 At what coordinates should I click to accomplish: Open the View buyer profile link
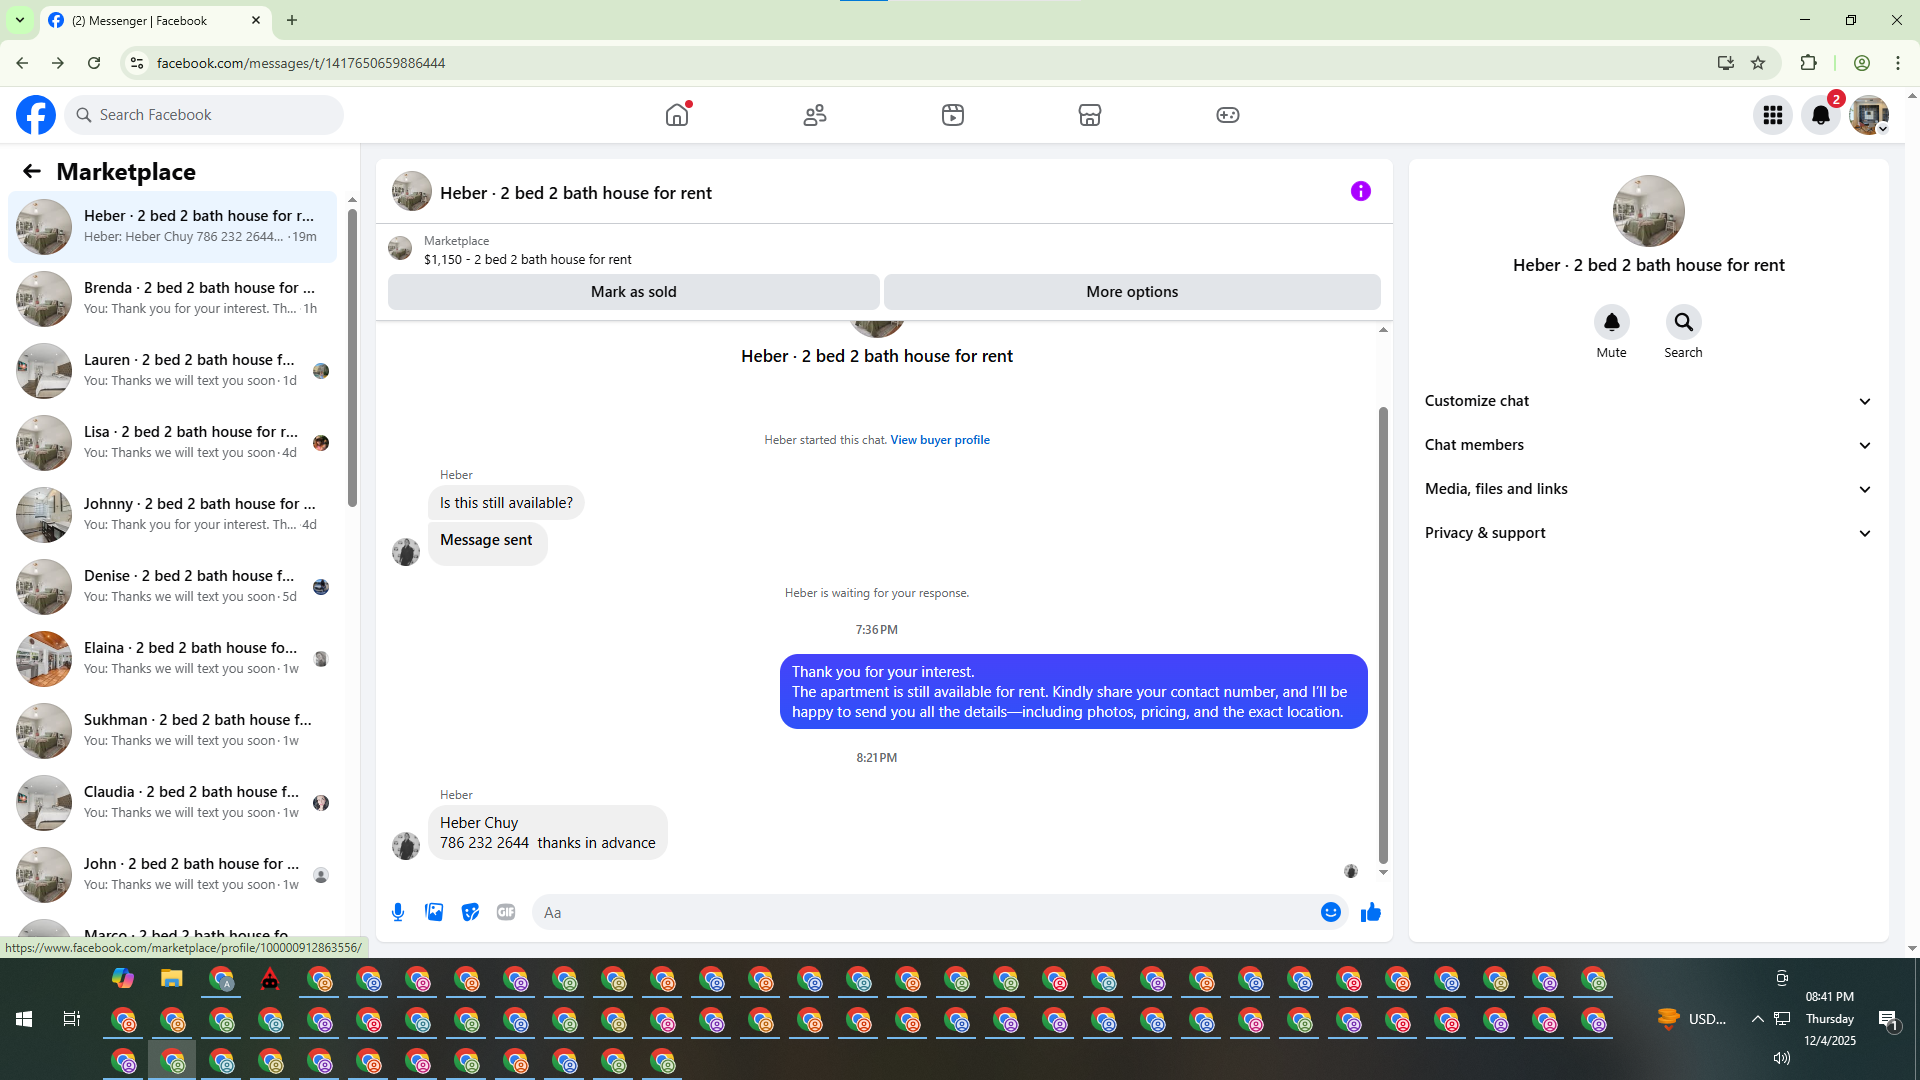[x=939, y=440]
